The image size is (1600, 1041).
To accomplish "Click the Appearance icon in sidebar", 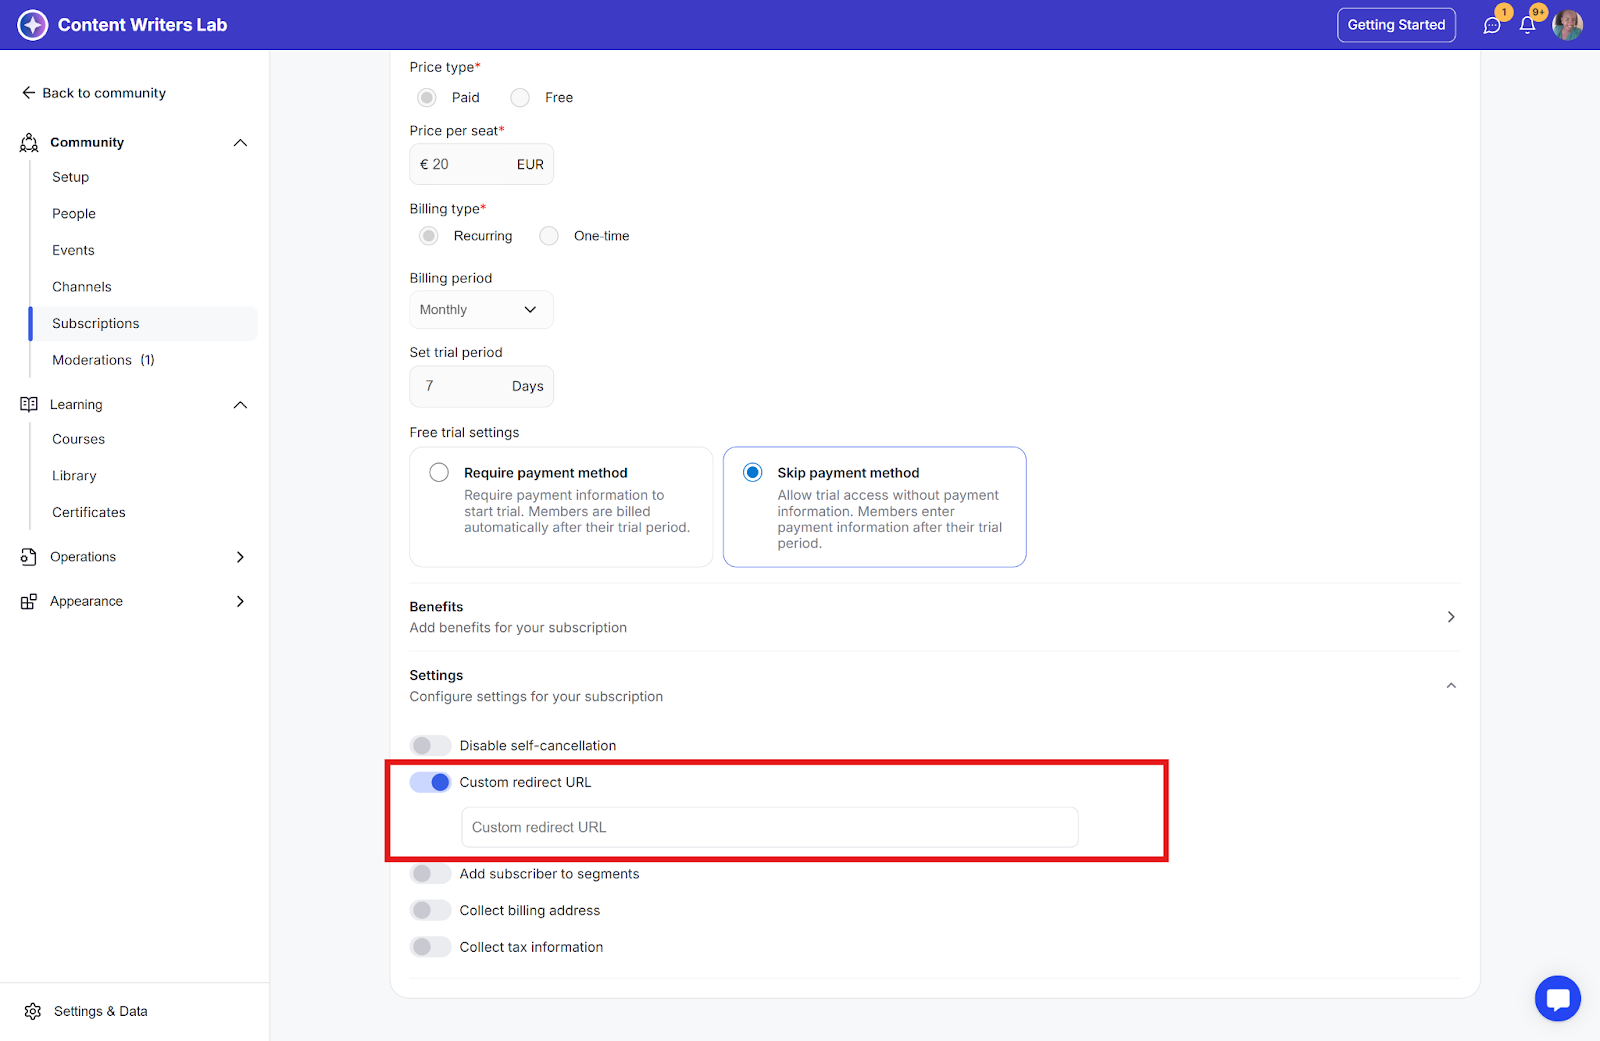I will [29, 602].
